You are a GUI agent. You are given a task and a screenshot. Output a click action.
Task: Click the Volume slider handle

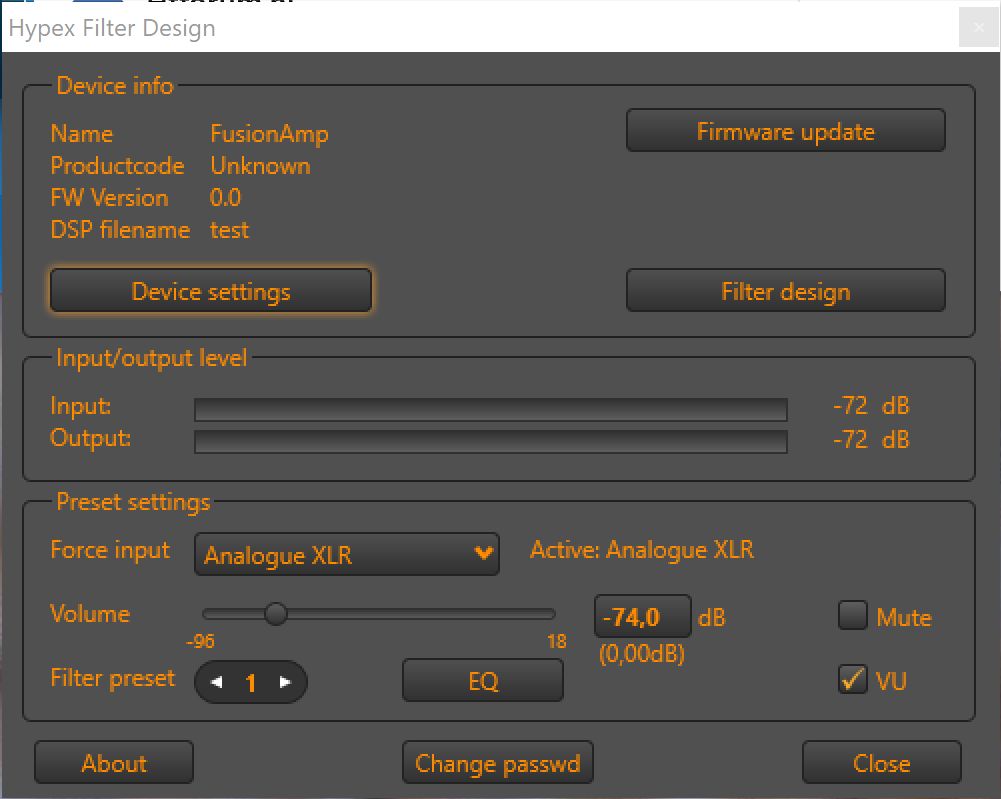[276, 614]
